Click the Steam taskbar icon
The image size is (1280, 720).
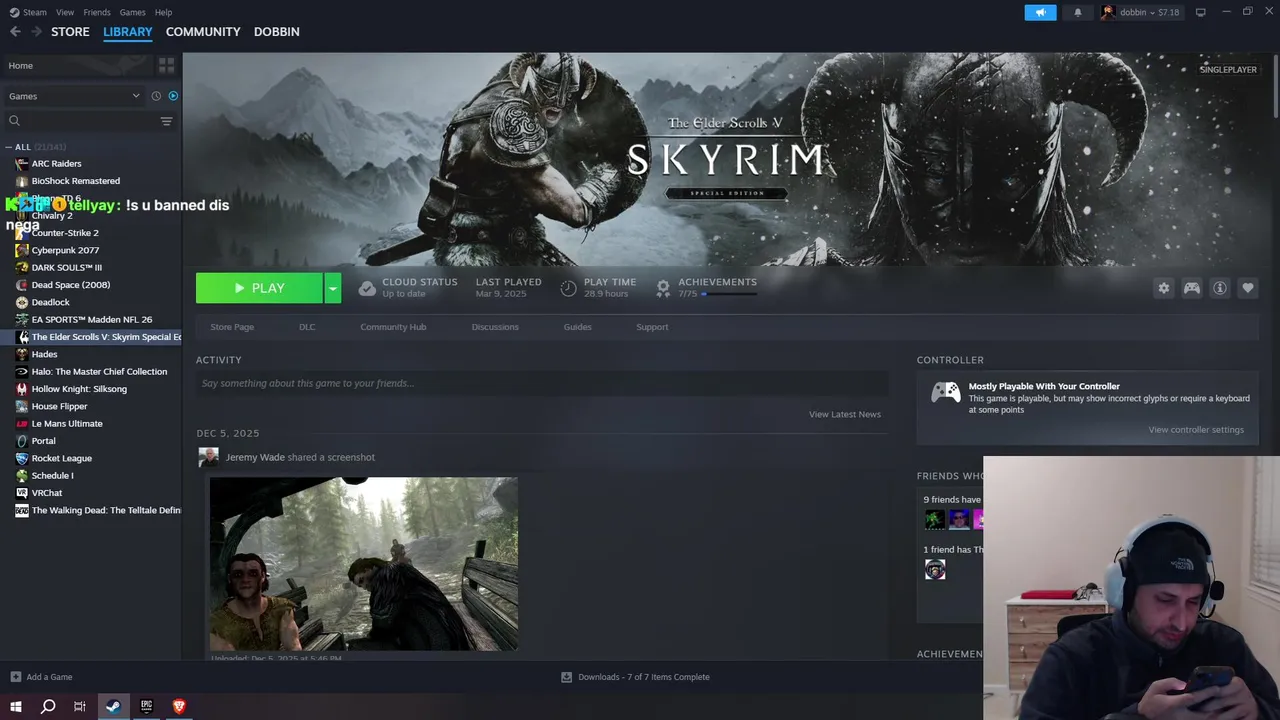pos(113,707)
